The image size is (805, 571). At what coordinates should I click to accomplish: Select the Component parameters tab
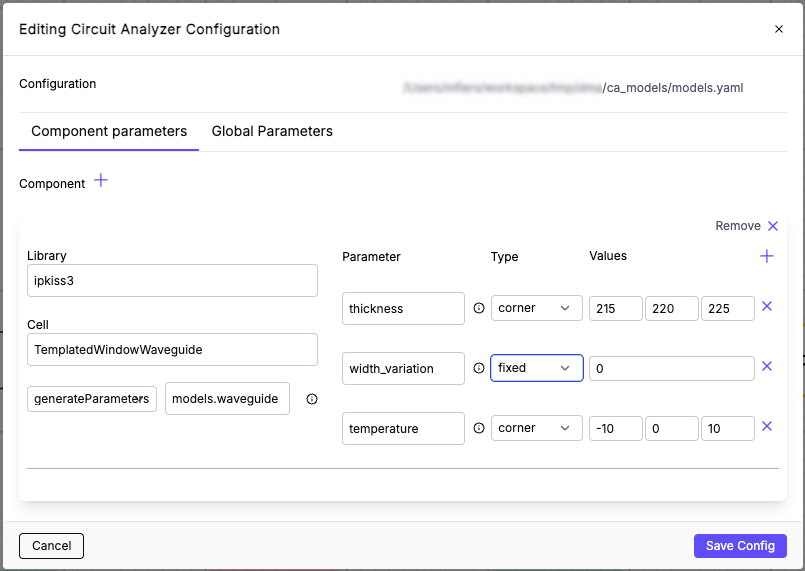[x=109, y=131]
